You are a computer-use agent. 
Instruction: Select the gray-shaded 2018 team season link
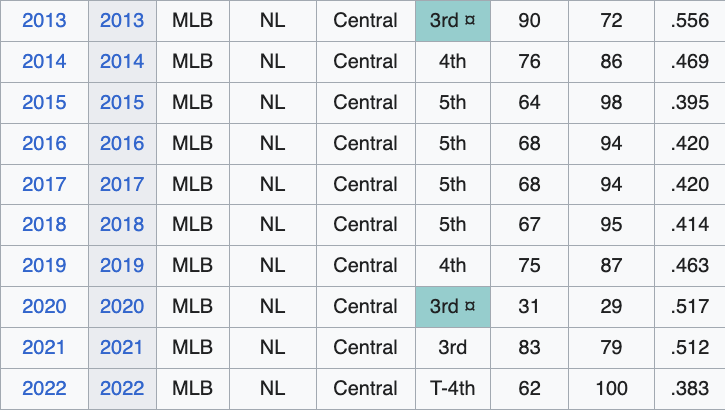click(x=122, y=225)
